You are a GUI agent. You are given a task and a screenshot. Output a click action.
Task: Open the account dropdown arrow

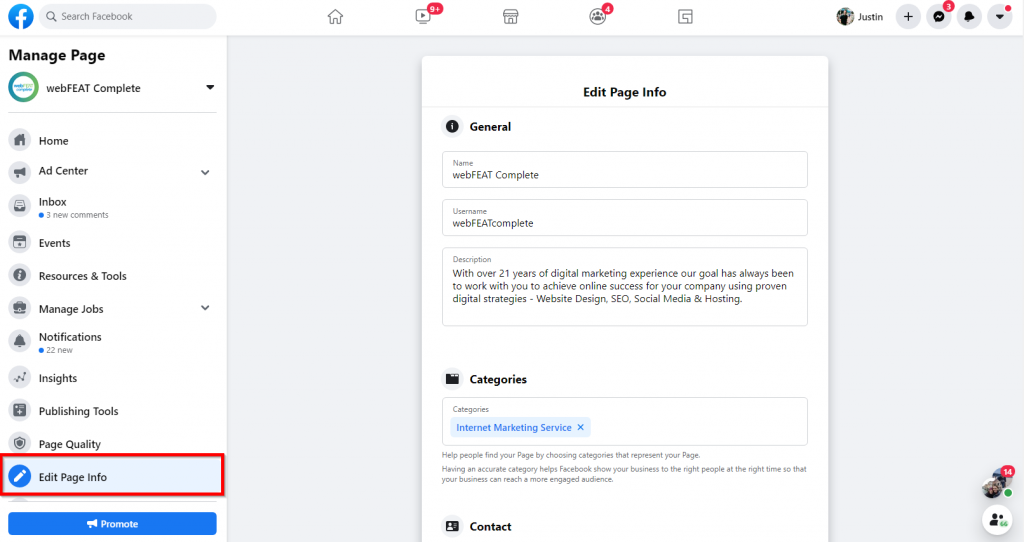[1000, 16]
